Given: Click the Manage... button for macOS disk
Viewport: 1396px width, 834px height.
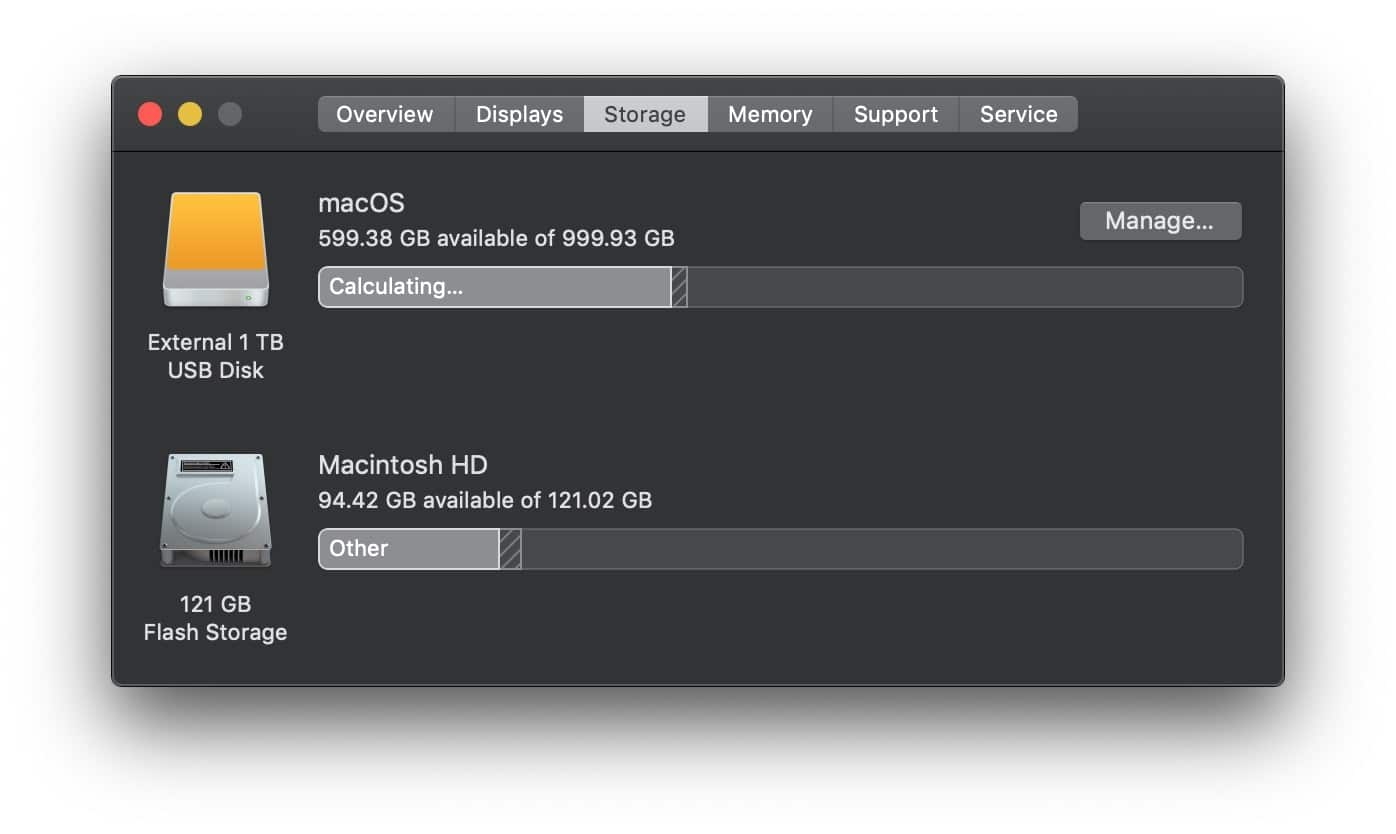Looking at the screenshot, I should pos(1160,221).
